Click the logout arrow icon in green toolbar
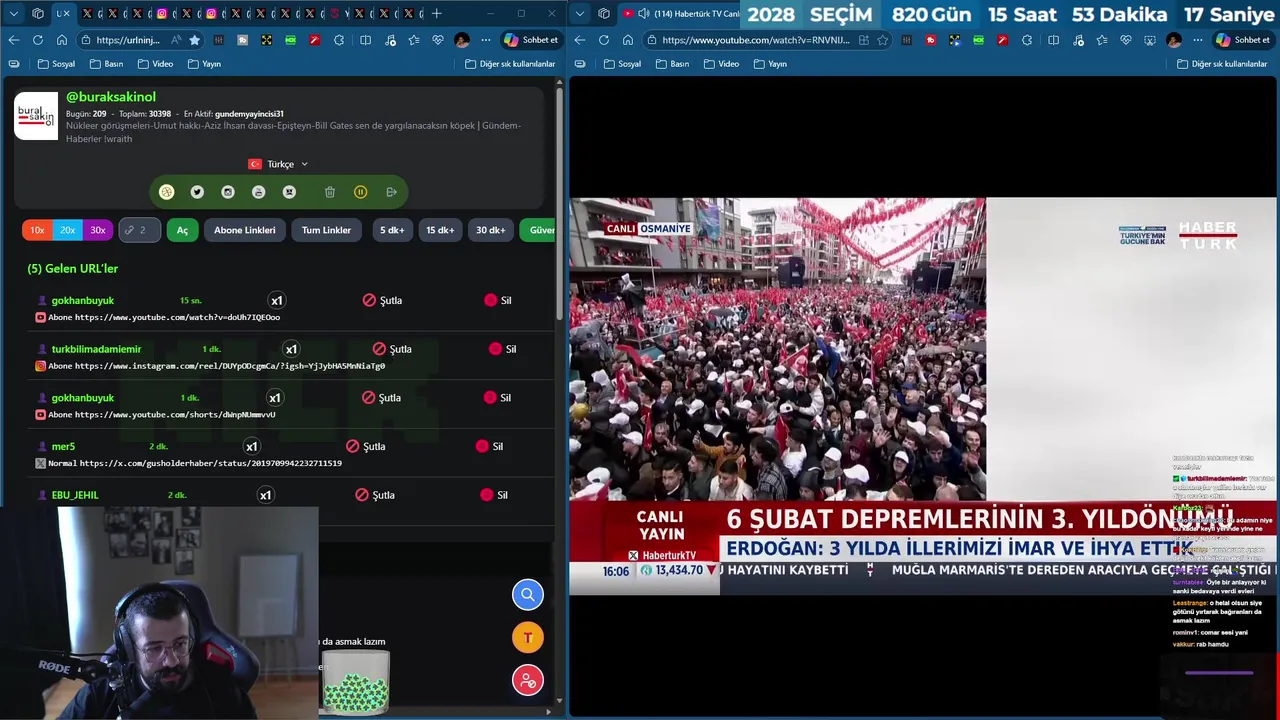 (x=391, y=192)
